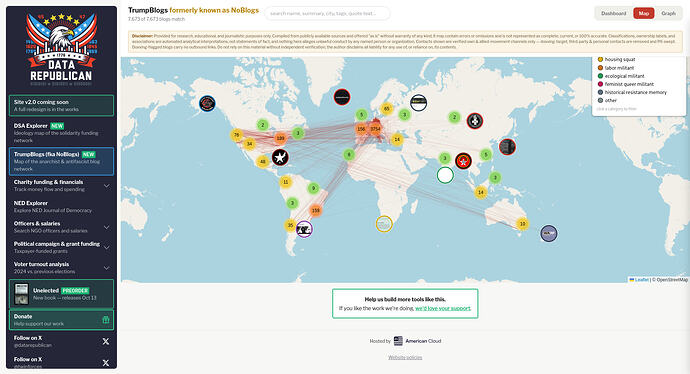Filter by the "other" gray swatch
Image resolution: width=690 pixels, height=374 pixels.
600,100
